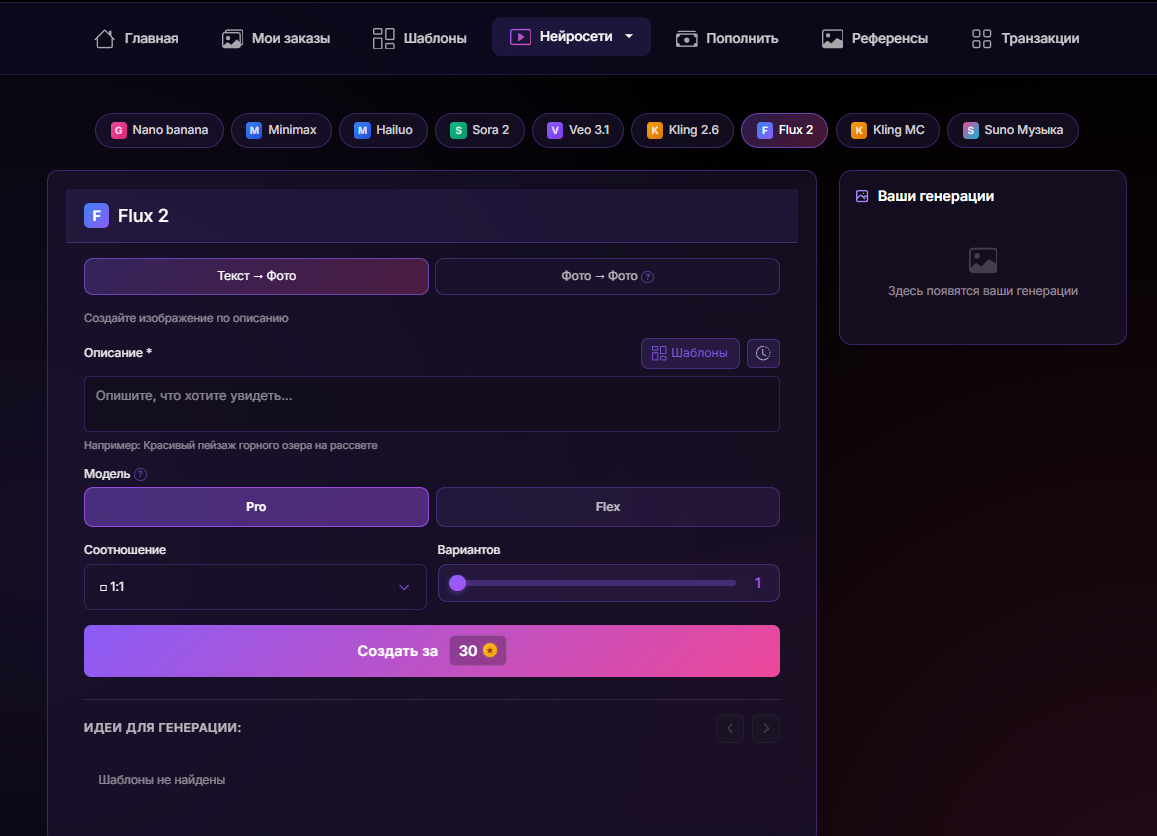Click the coin icon on Создать button
This screenshot has height=836, width=1157.
click(x=490, y=651)
